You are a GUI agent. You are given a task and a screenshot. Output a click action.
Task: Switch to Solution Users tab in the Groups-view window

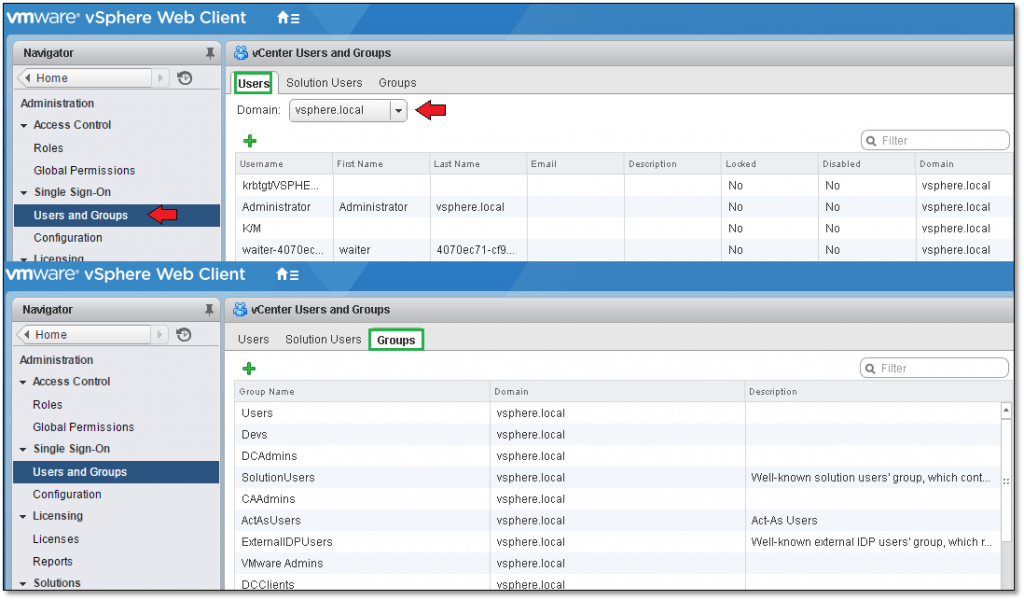(323, 339)
